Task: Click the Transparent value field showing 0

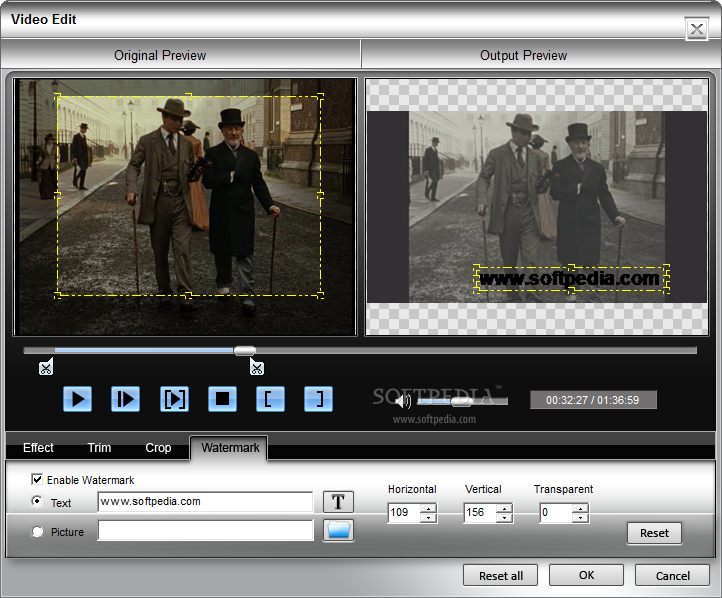Action: pyautogui.click(x=556, y=513)
